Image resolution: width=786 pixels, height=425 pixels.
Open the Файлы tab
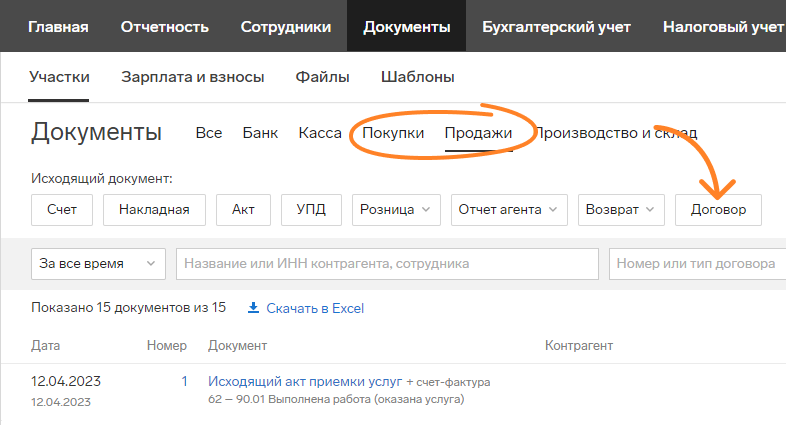point(322,77)
